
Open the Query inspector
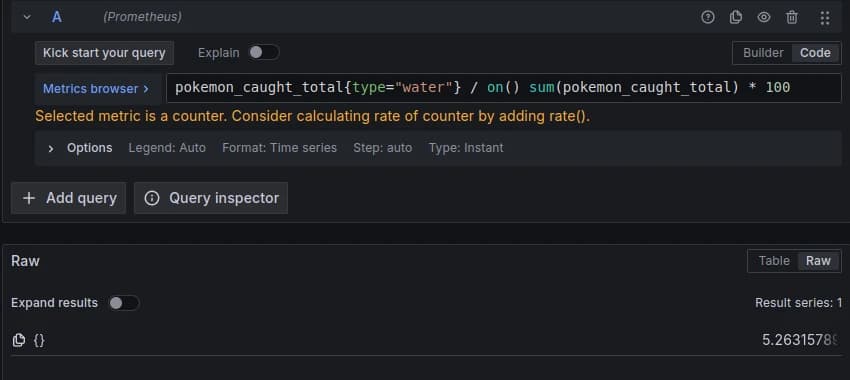(211, 198)
